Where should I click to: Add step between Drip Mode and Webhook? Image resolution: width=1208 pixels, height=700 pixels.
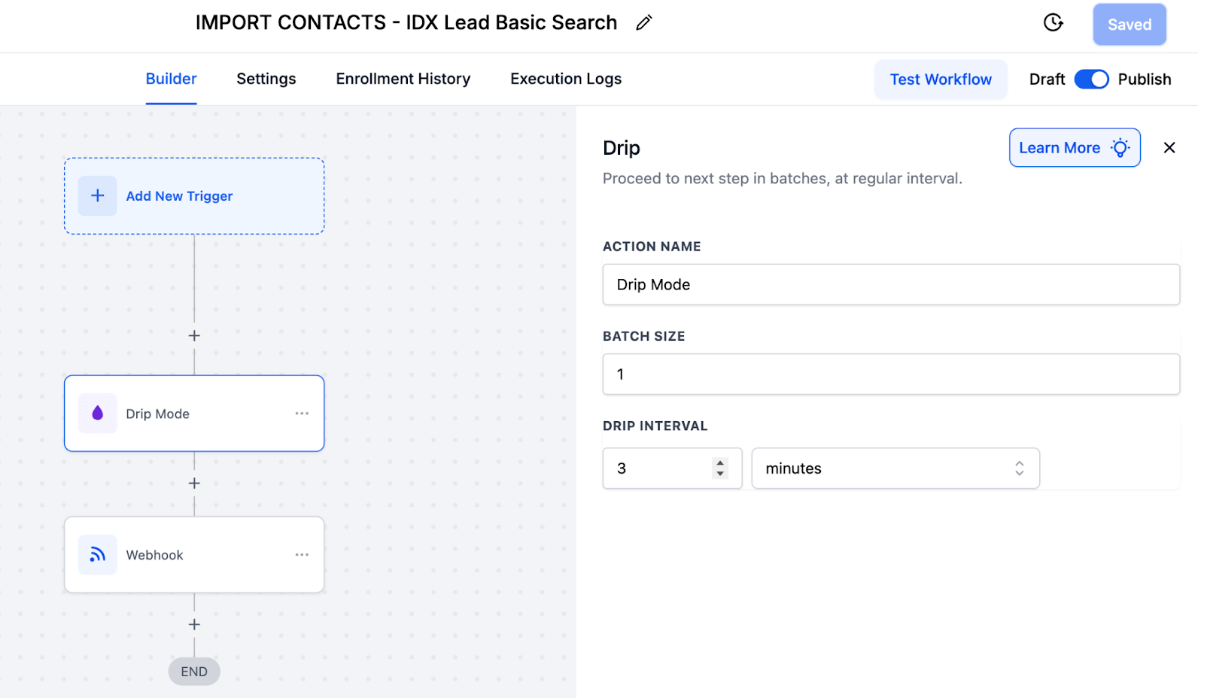(194, 484)
